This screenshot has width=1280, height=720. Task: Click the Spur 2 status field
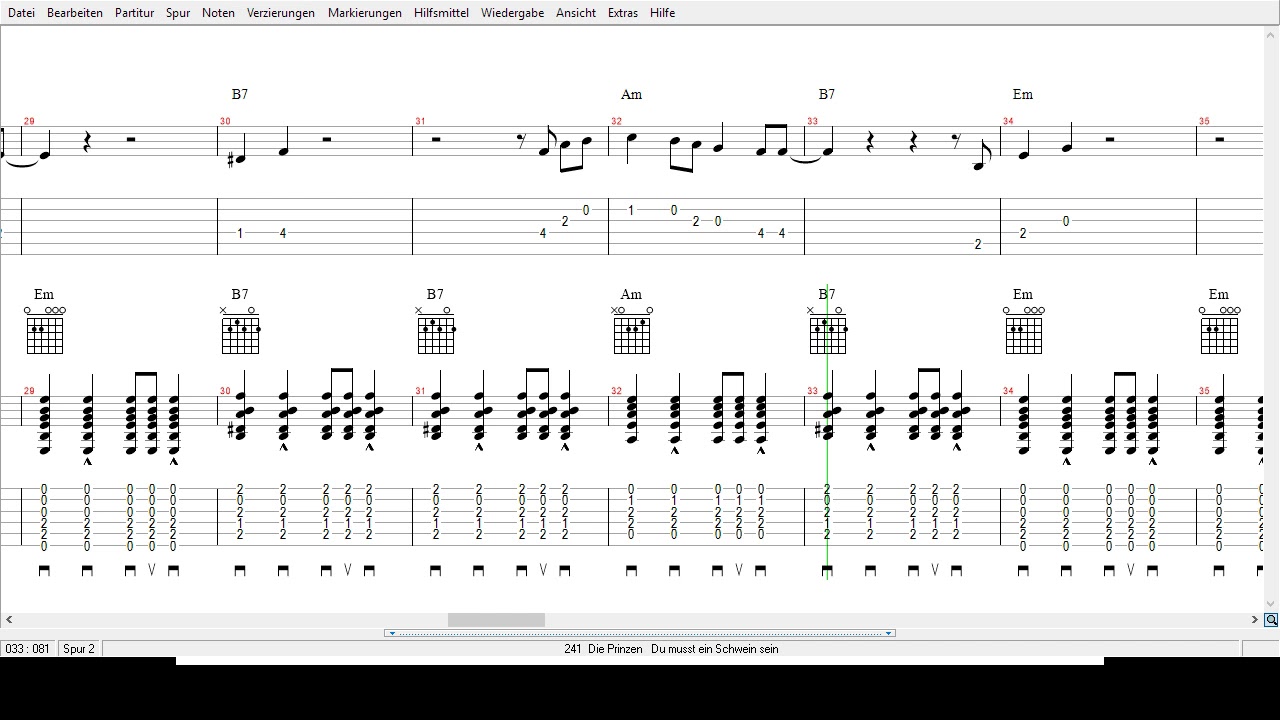(80, 649)
